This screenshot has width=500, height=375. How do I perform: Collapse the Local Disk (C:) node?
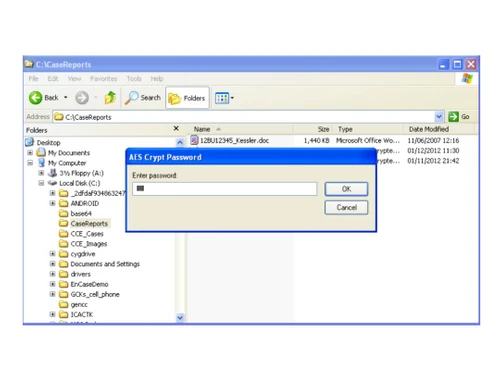click(41, 183)
